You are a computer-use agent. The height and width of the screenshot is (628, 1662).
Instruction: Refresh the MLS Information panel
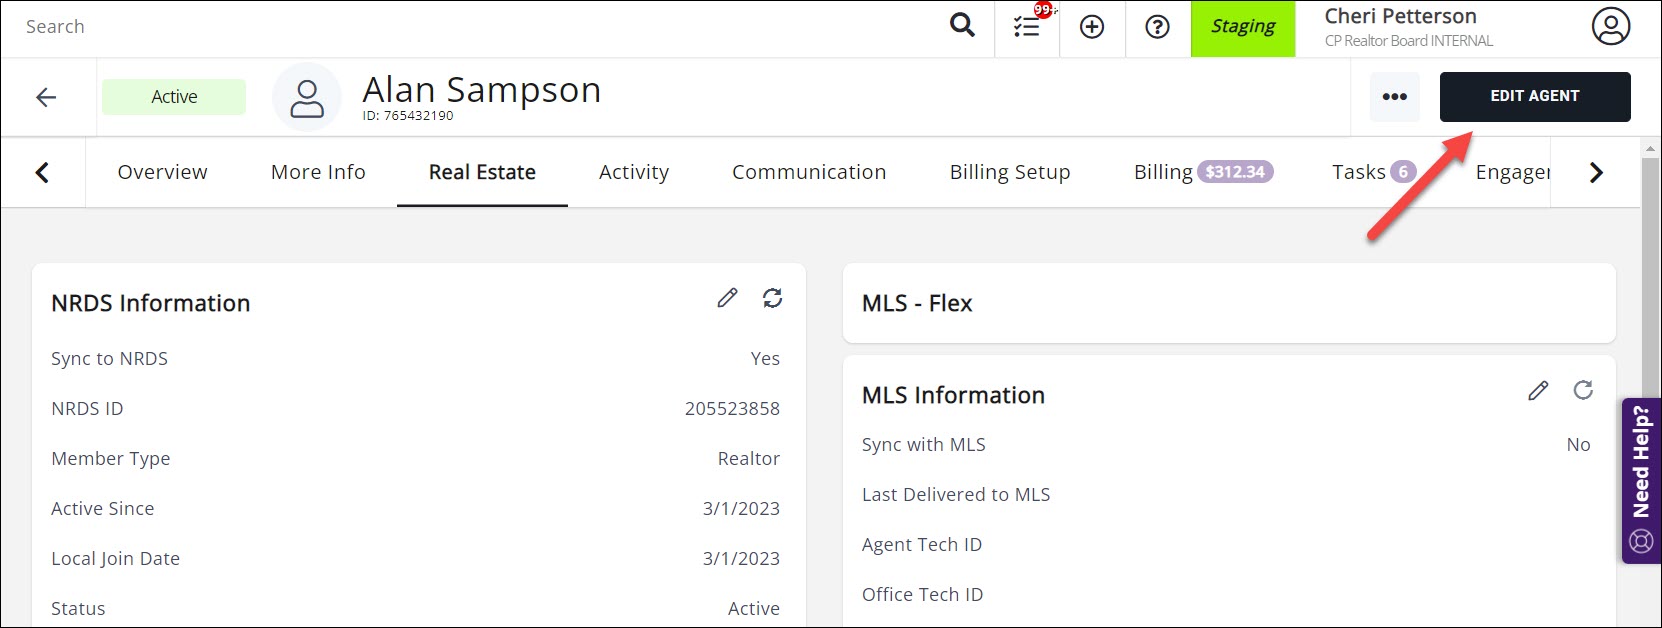[x=1582, y=390]
